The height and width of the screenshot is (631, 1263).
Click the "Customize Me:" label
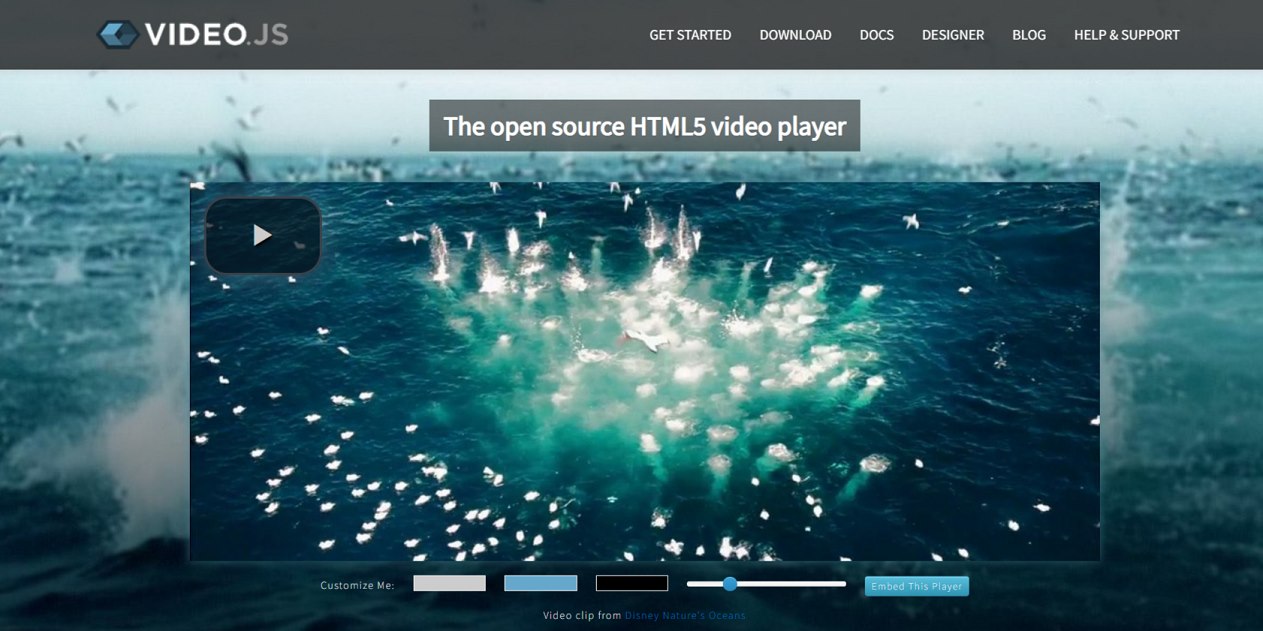click(357, 585)
